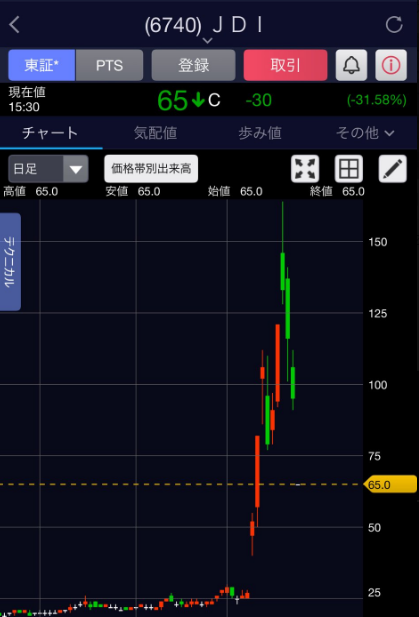Click the 高値 65.0 label
Viewport: 419px width, 617px height.
[x=31, y=192]
